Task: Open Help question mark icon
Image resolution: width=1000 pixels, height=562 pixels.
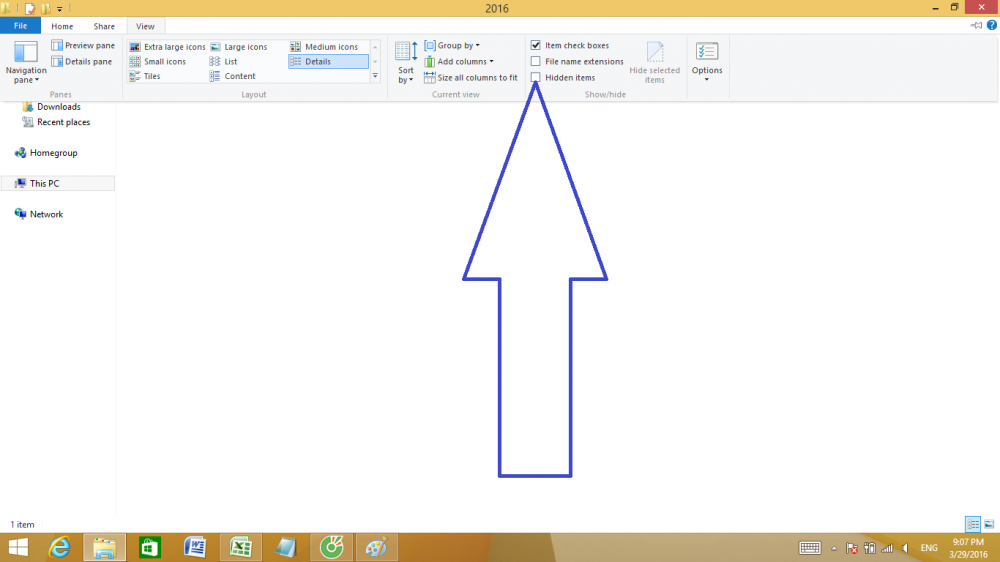Action: pyautogui.click(x=992, y=25)
